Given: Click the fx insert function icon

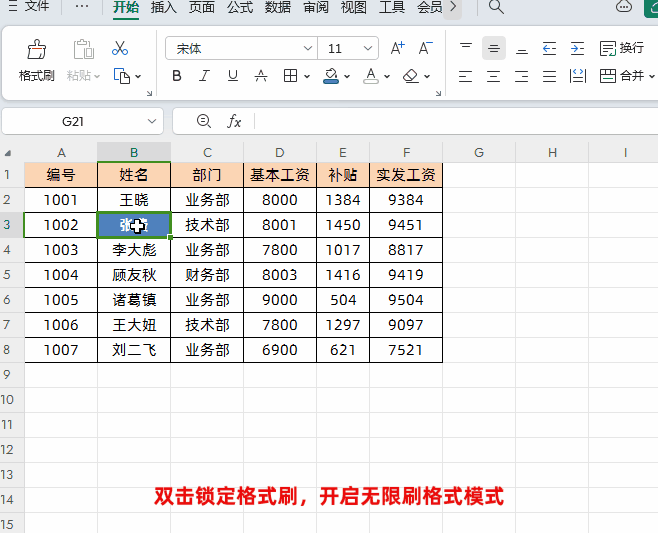Looking at the screenshot, I should pos(234,121).
